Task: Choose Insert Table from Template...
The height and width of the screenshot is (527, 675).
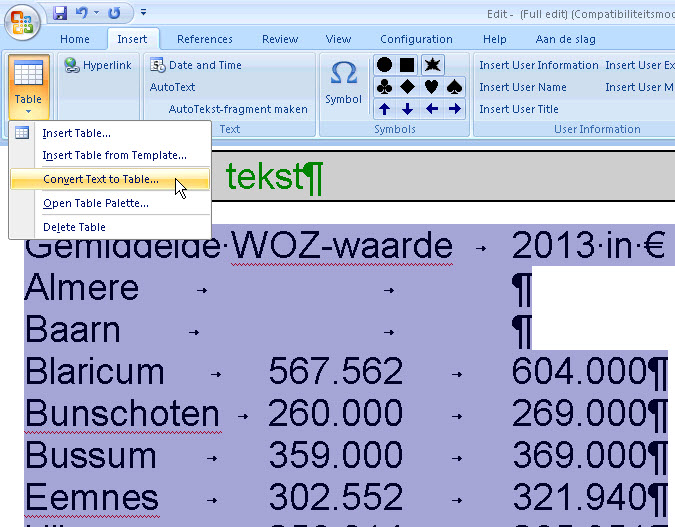Action: [x=110, y=155]
